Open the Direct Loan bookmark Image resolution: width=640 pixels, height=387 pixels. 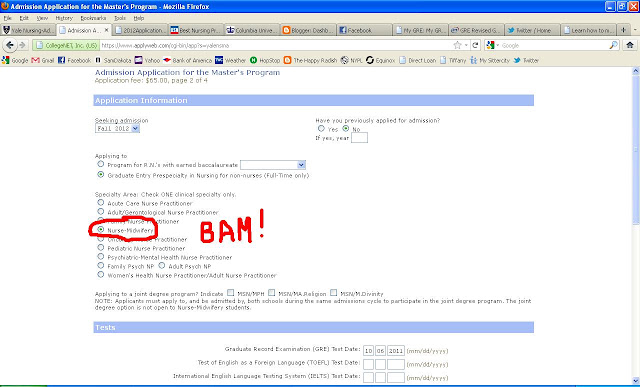[418, 60]
